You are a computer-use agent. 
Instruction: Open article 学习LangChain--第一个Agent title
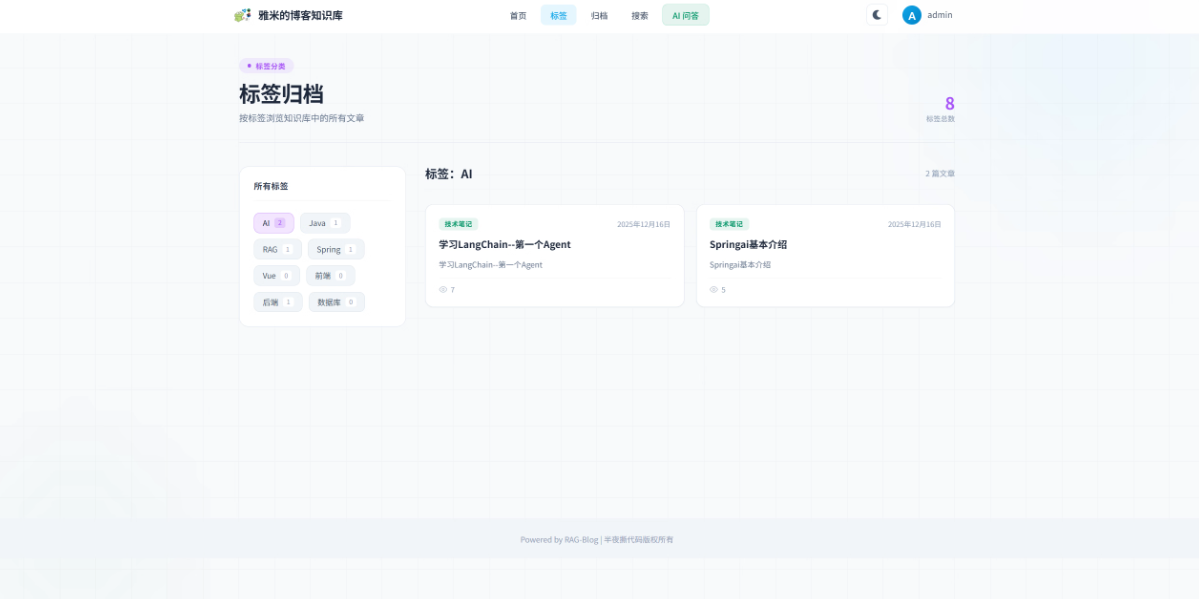pyautogui.click(x=505, y=245)
